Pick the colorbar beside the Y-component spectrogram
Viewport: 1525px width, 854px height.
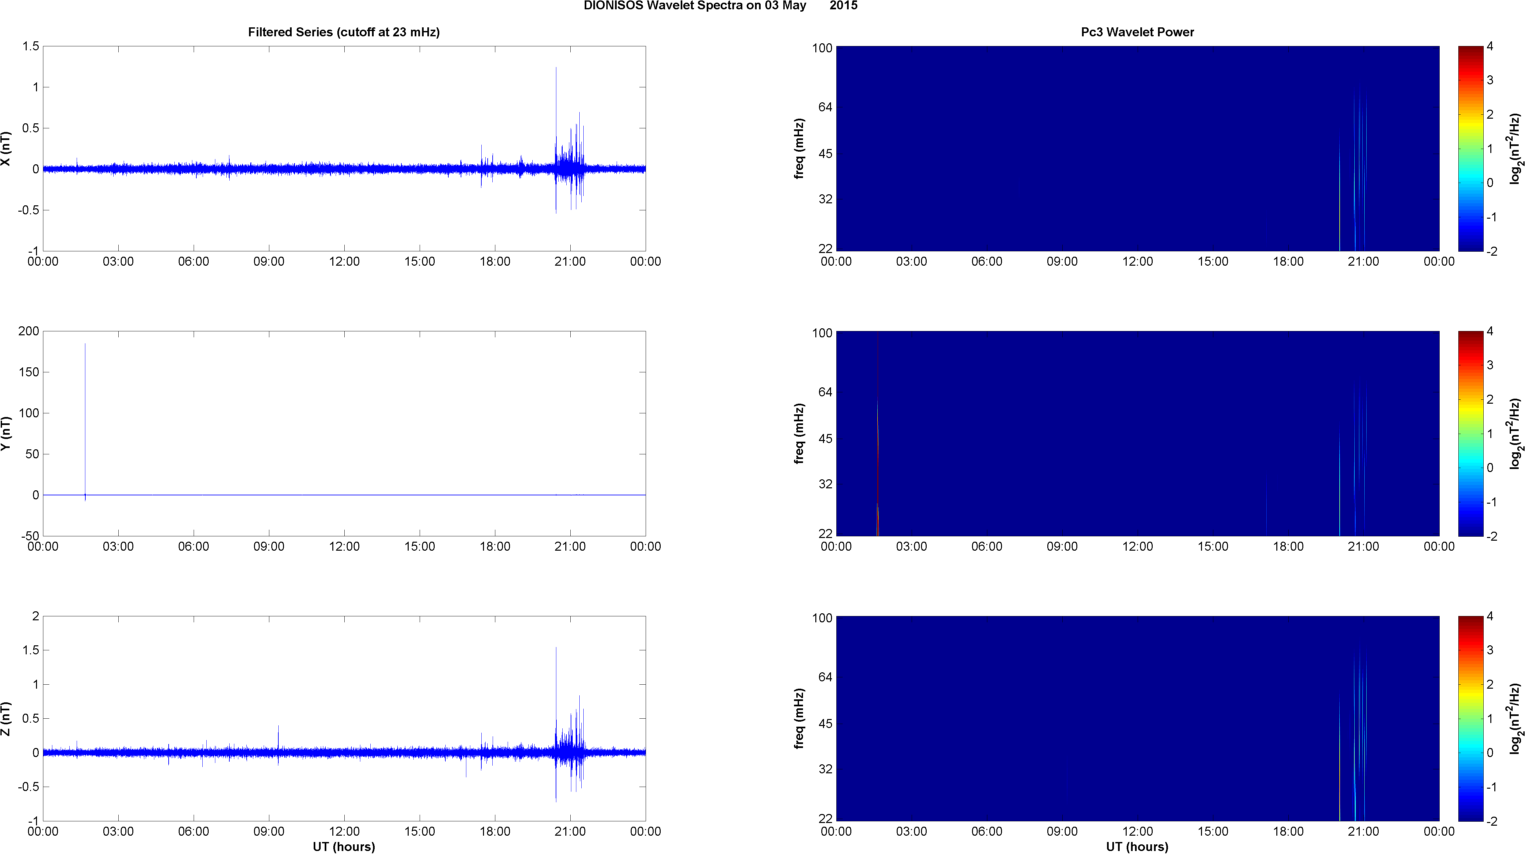[1470, 433]
